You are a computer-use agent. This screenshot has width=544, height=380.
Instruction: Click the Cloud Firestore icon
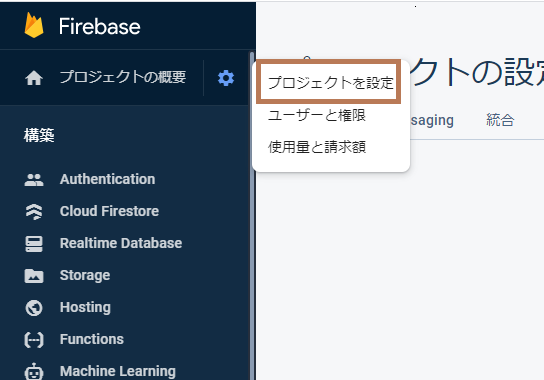(x=34, y=212)
